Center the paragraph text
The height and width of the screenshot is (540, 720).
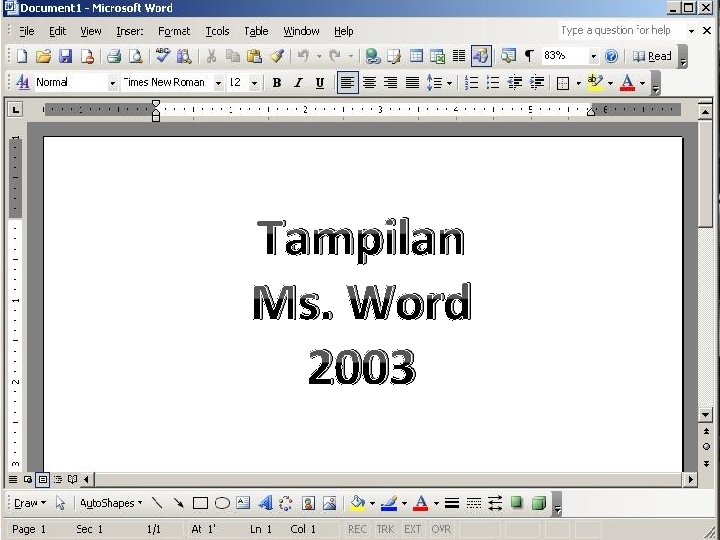click(x=369, y=83)
